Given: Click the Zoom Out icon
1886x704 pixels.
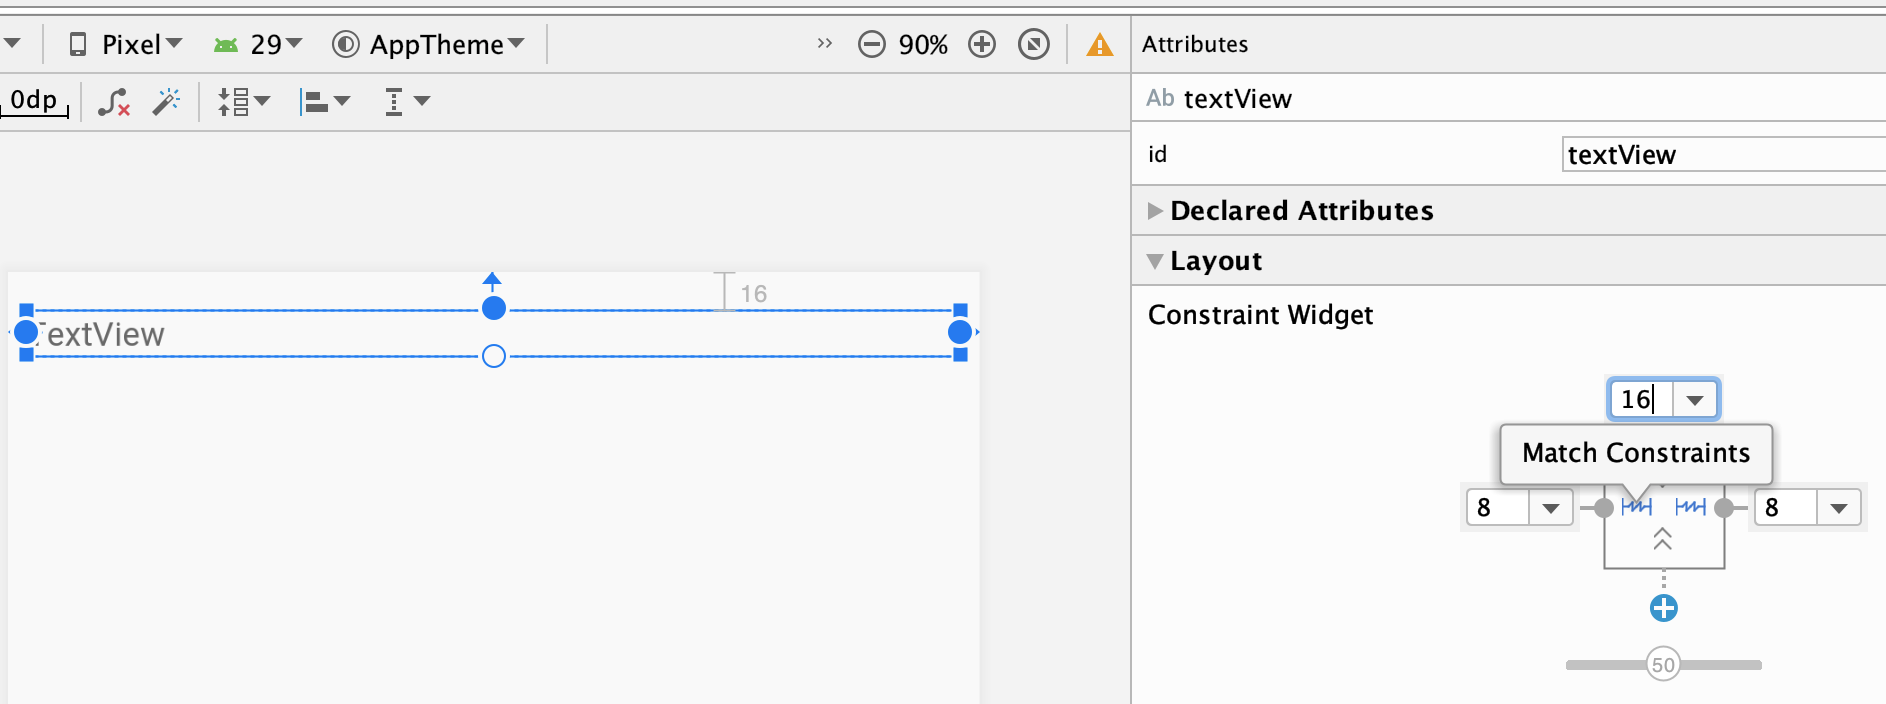Looking at the screenshot, I should (x=872, y=43).
